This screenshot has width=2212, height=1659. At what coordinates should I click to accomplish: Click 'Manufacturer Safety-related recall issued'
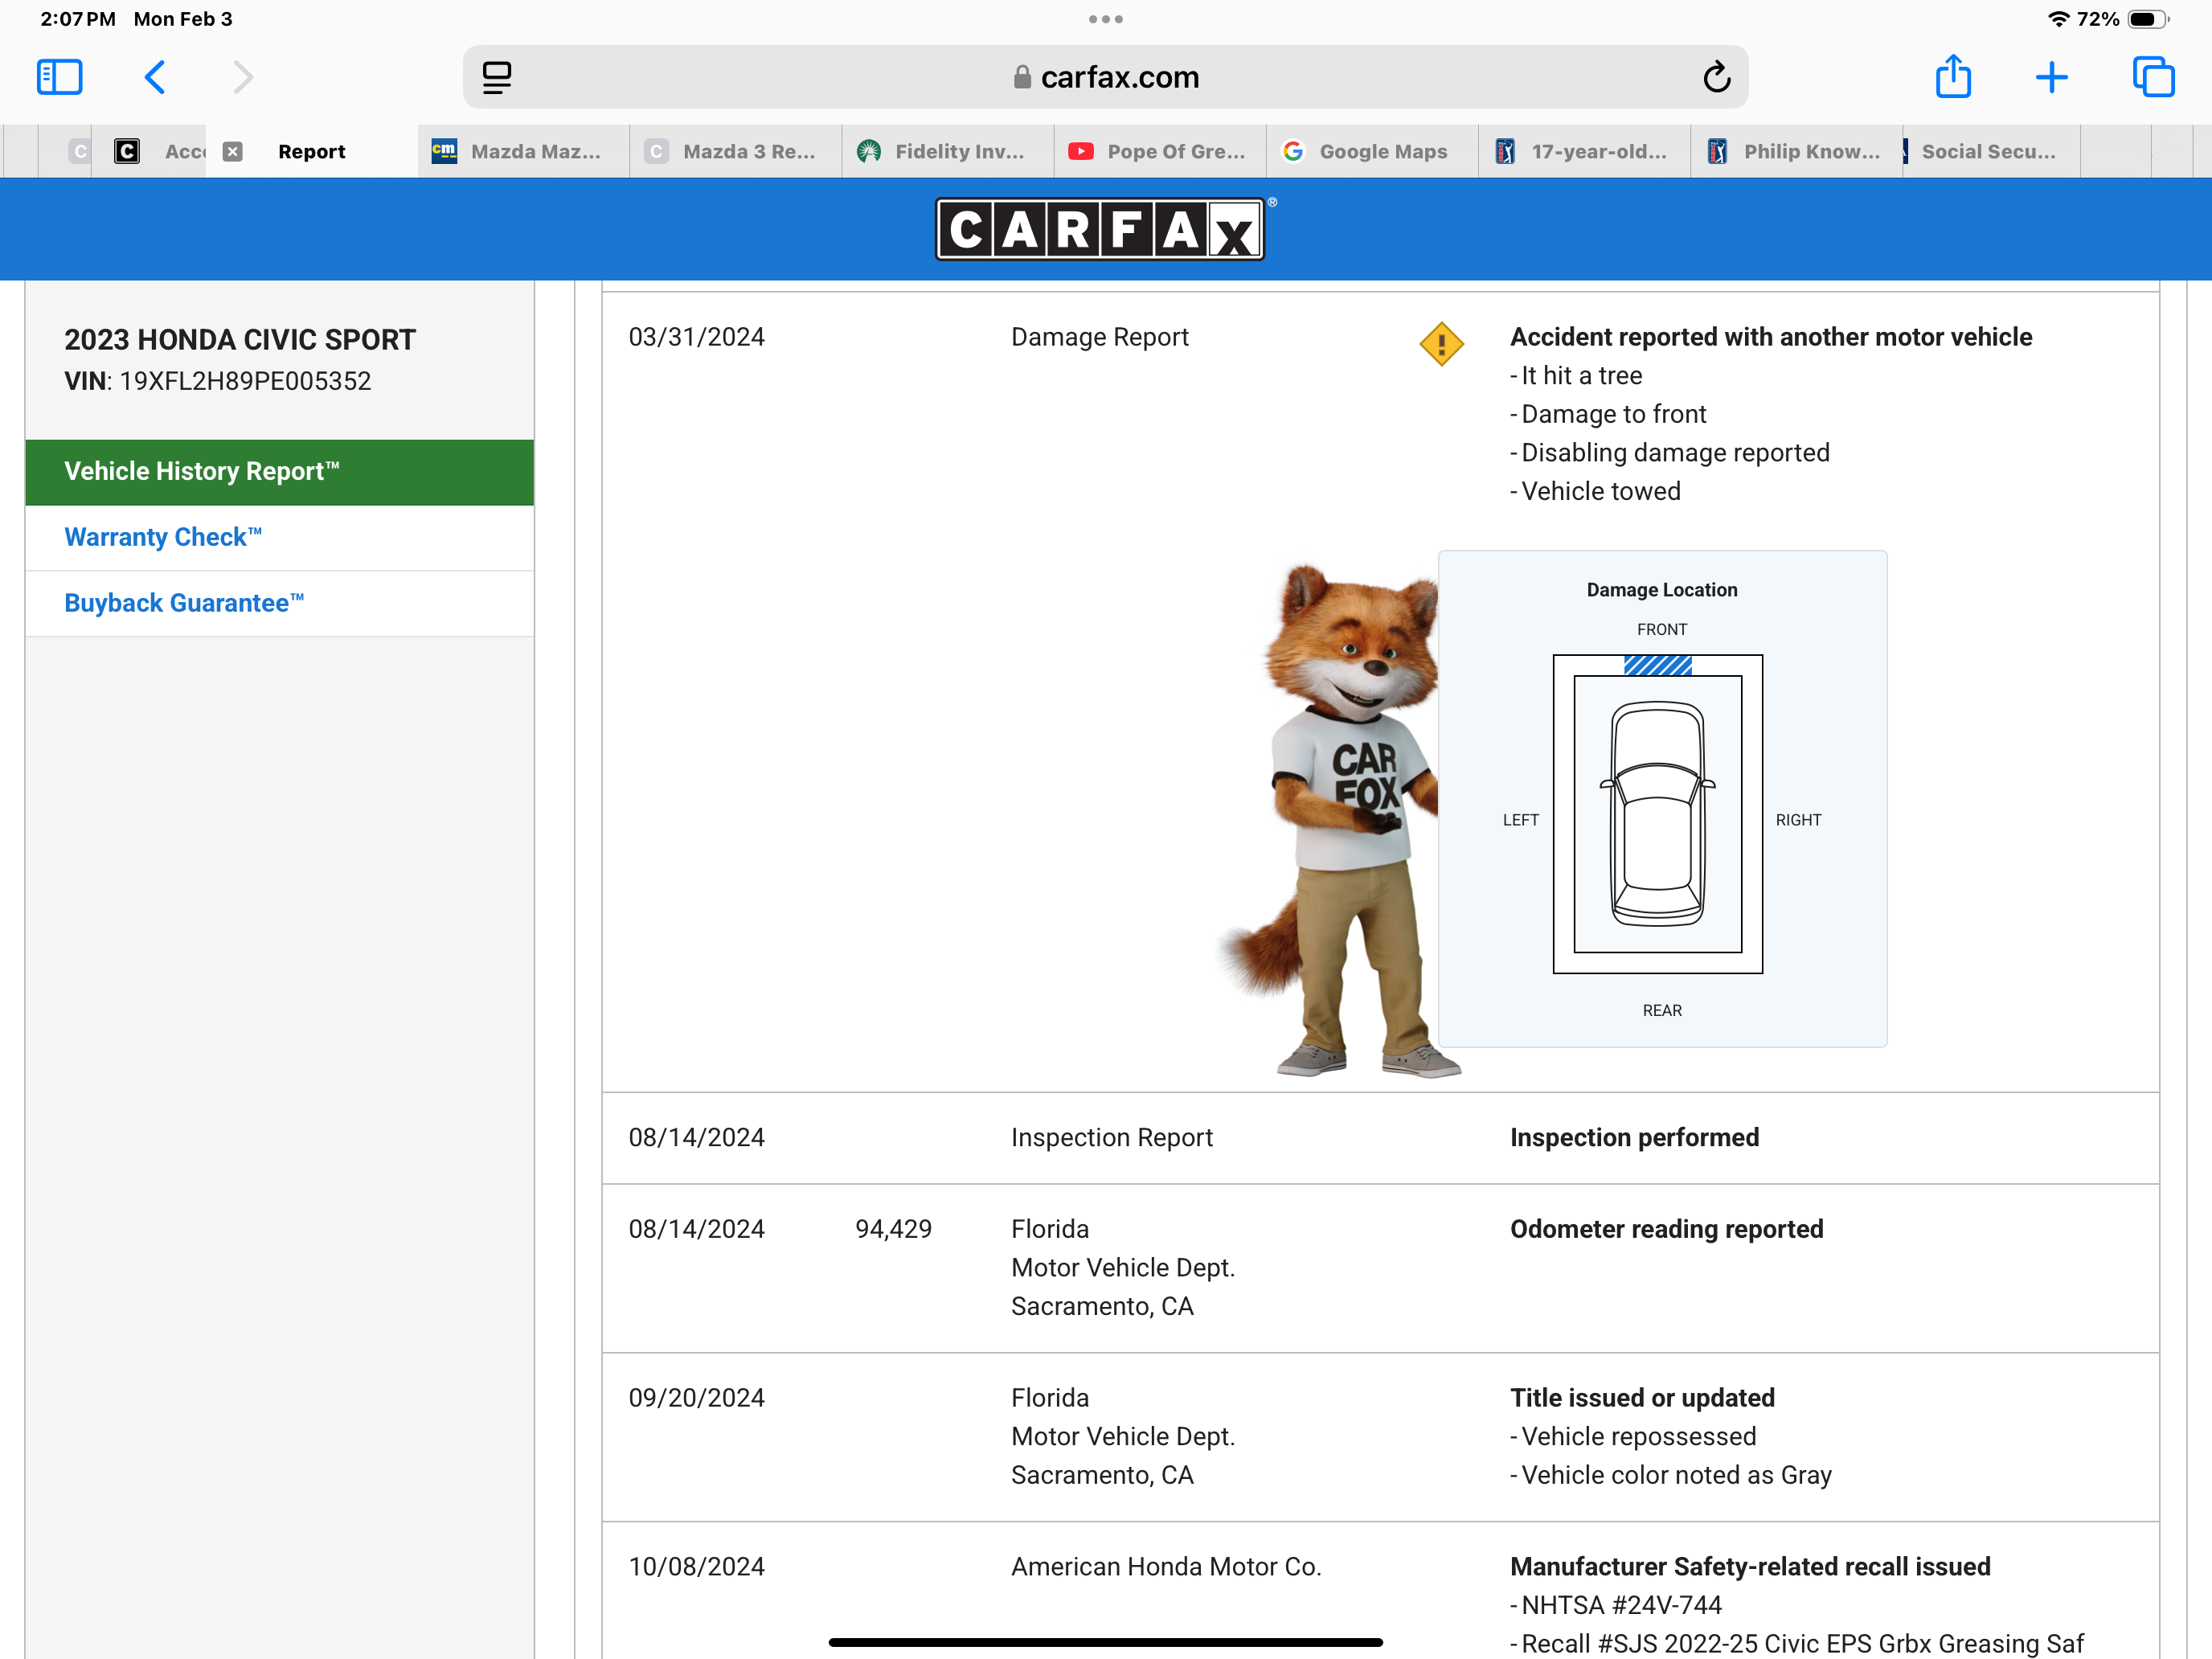(1750, 1567)
